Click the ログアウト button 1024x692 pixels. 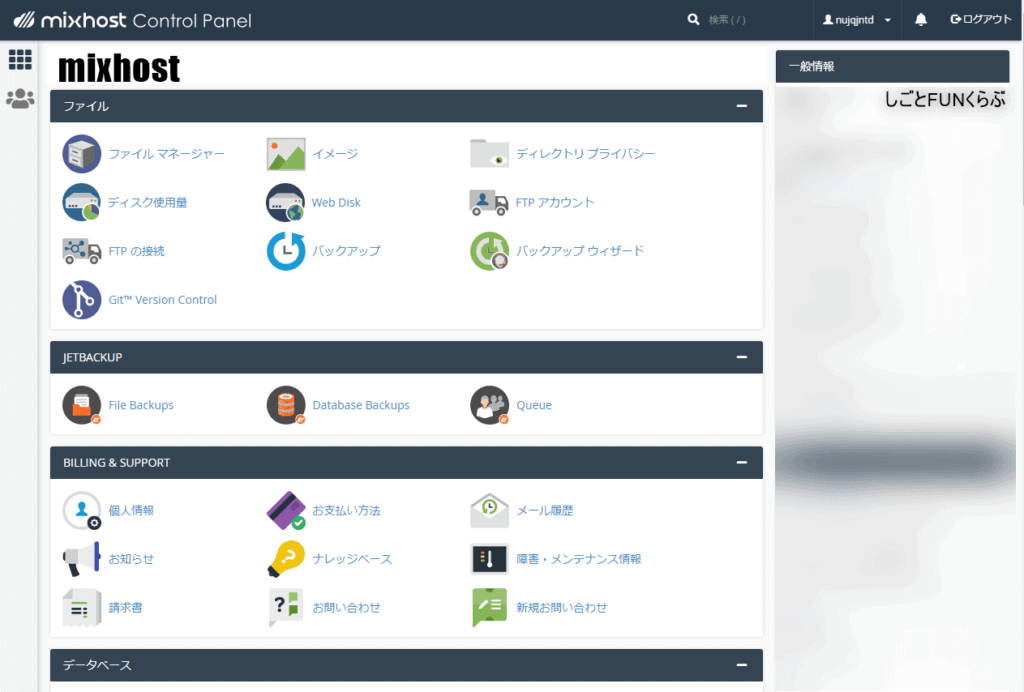click(980, 20)
